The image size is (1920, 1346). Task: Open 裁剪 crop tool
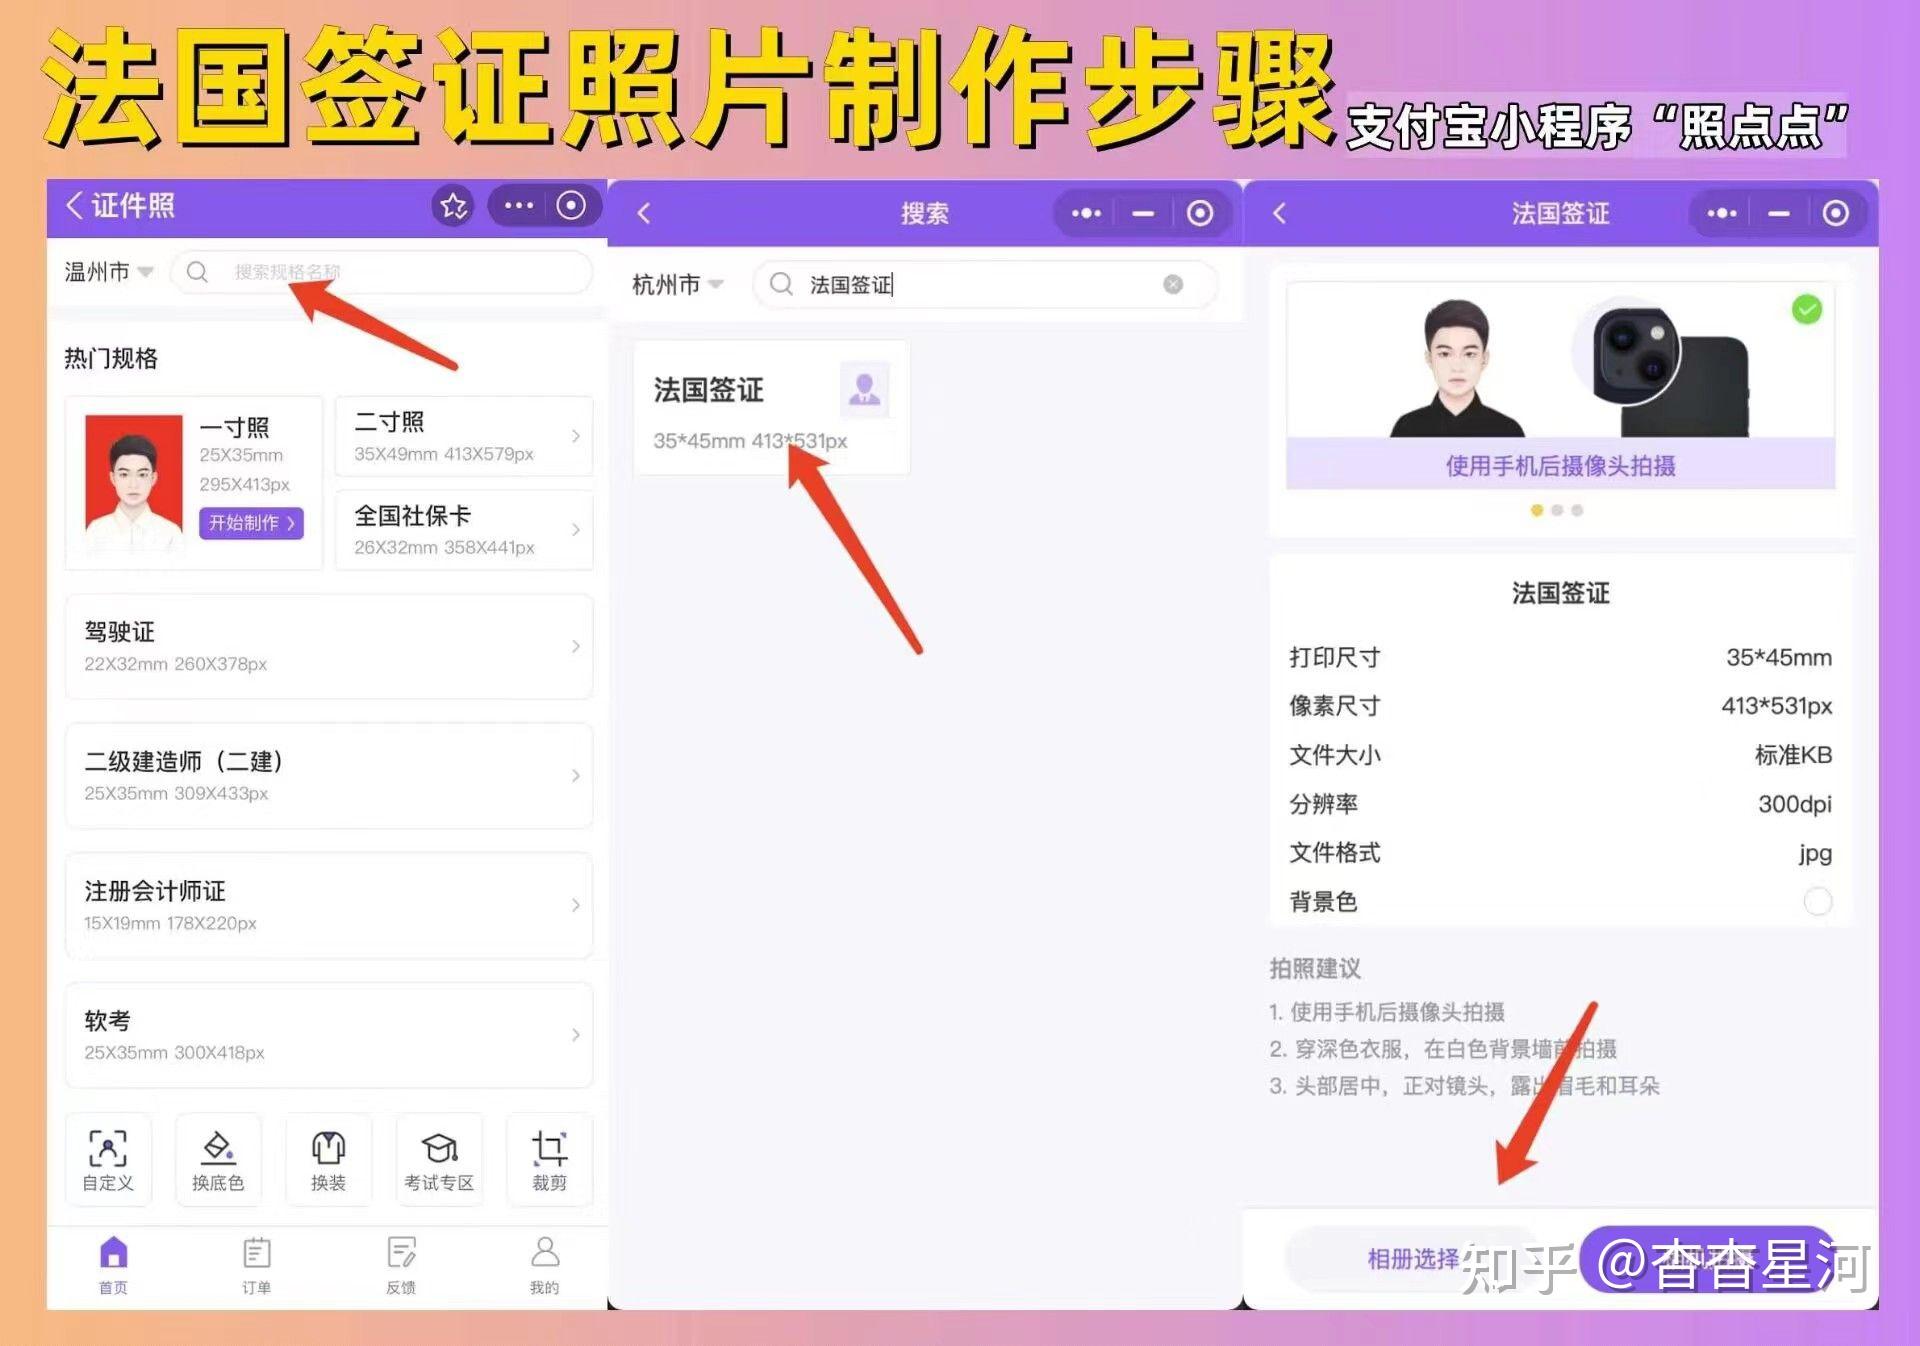tap(549, 1160)
